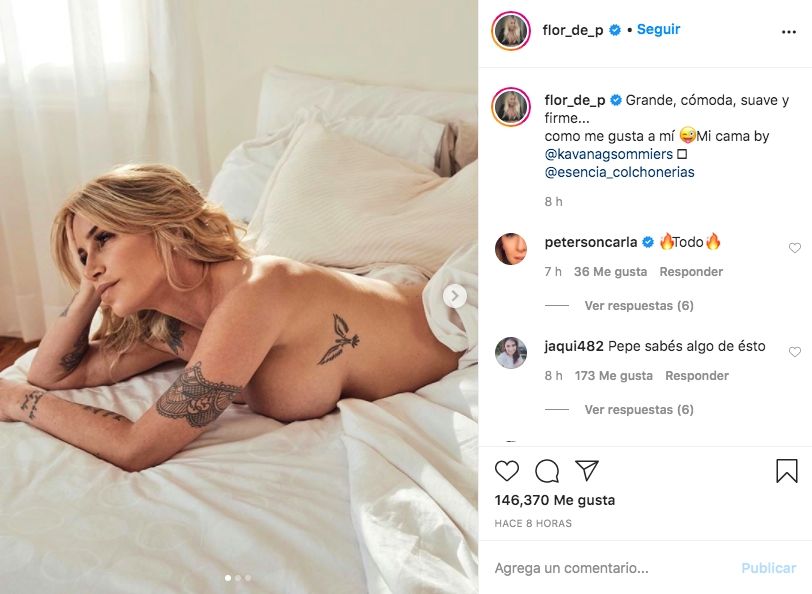812x594 pixels.
Task: Share the post via paper plane icon
Action: coord(587,470)
